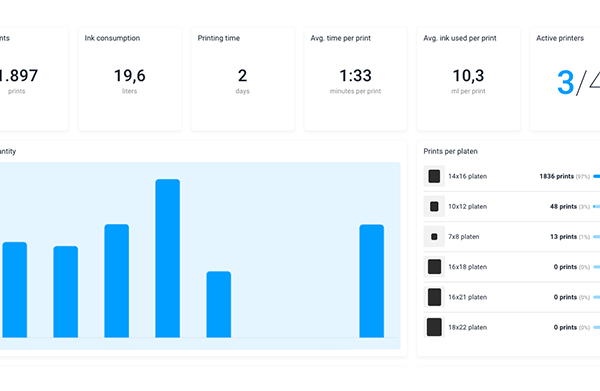Click the 7x8 platen icon
This screenshot has height=391, width=600.
434,237
